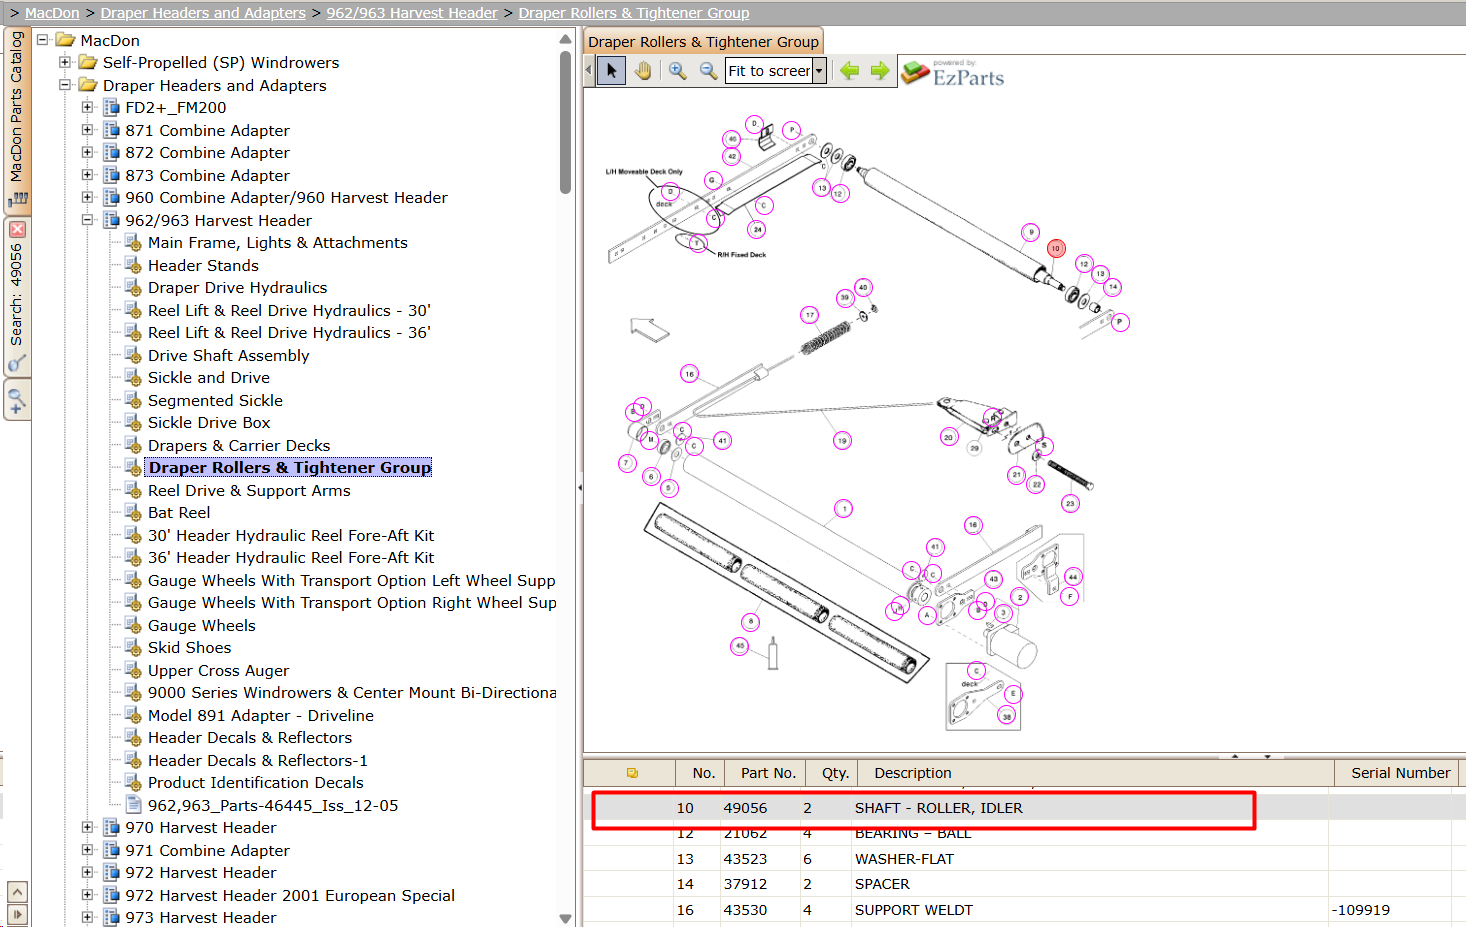Image resolution: width=1466 pixels, height=927 pixels.
Task: Click the cart icon in parts table header
Action: click(x=632, y=773)
